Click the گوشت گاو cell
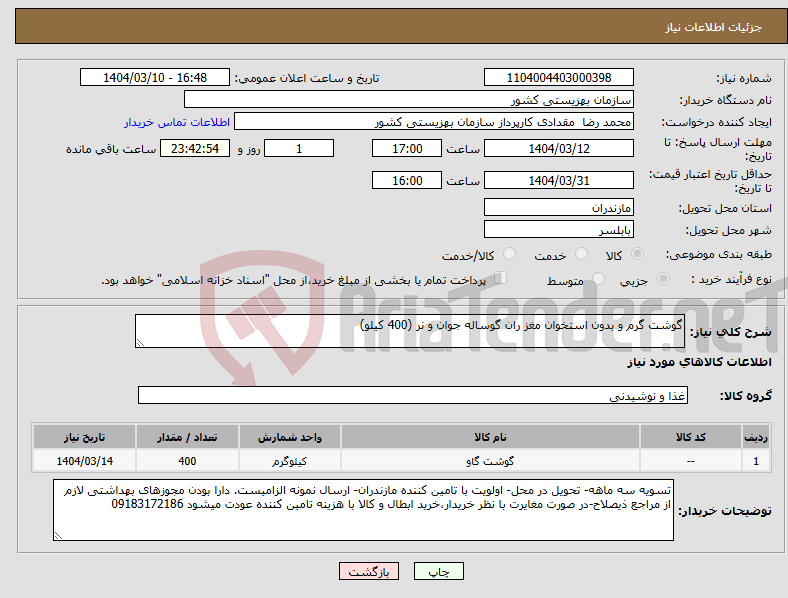788x598 pixels. click(490, 460)
